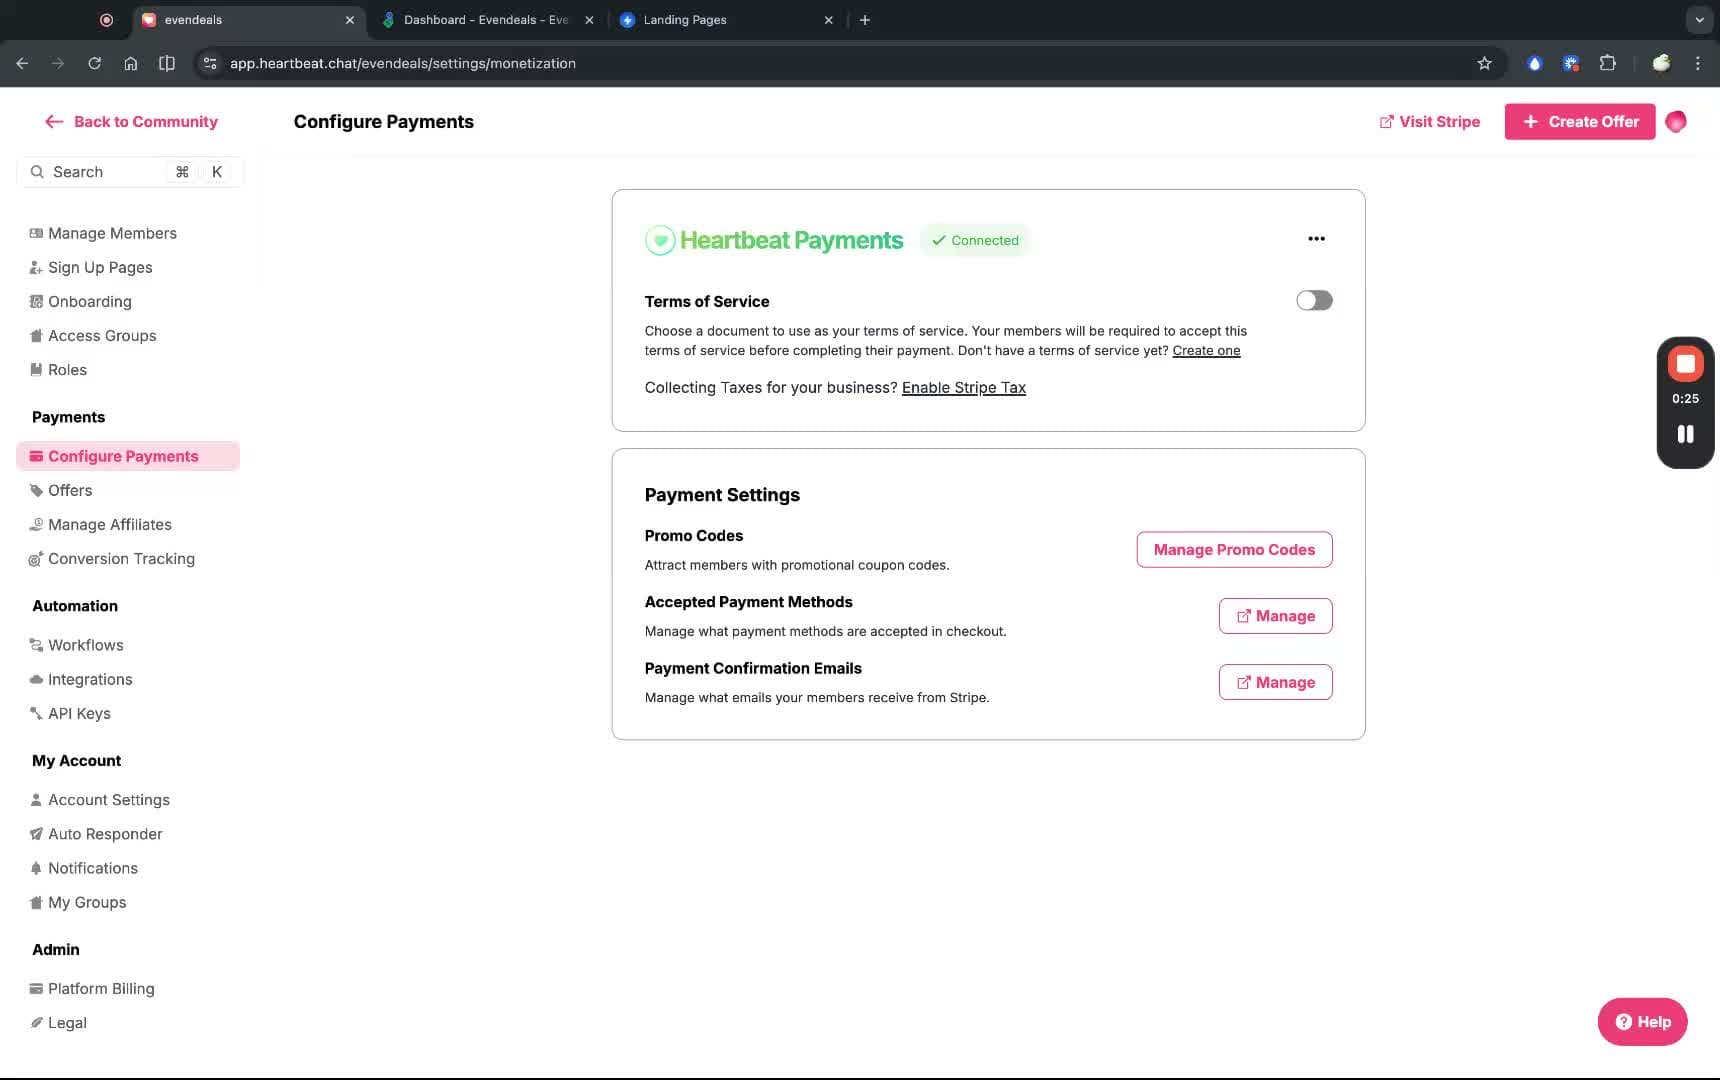Open Notifications via the bell icon
The width and height of the screenshot is (1720, 1080).
coord(36,868)
